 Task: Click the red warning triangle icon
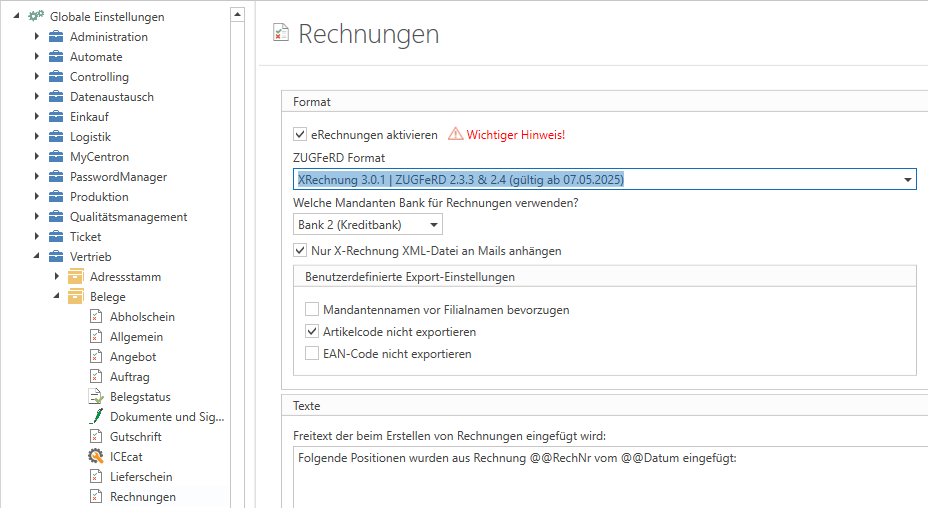(x=455, y=134)
